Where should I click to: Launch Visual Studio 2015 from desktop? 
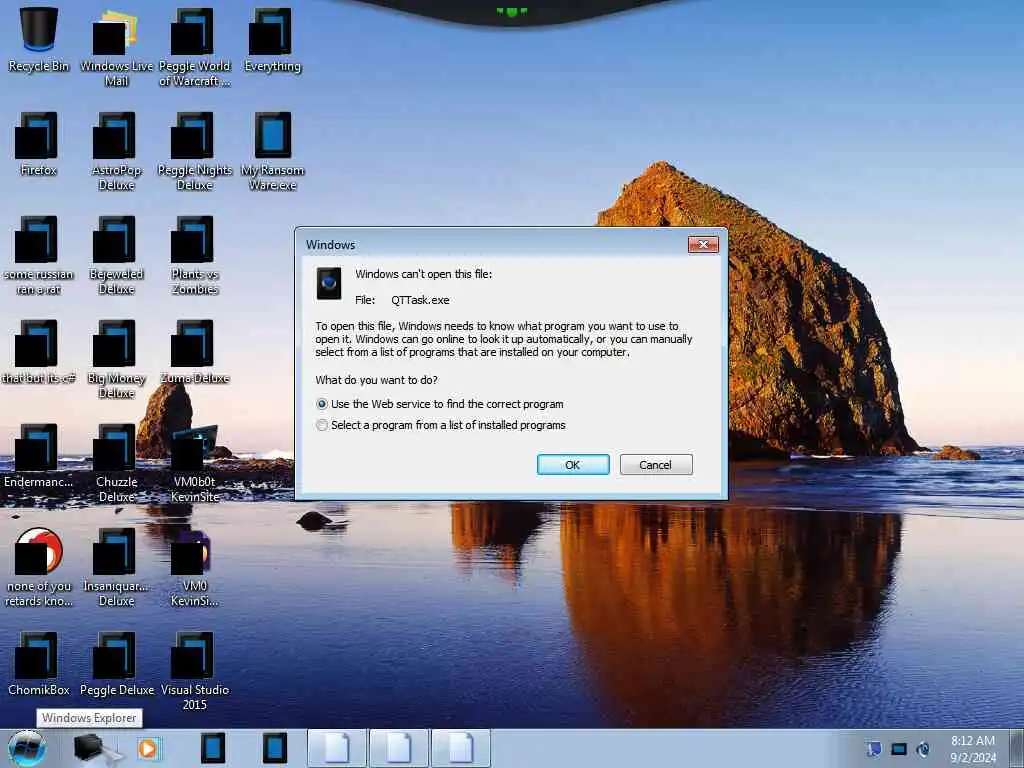pos(195,671)
